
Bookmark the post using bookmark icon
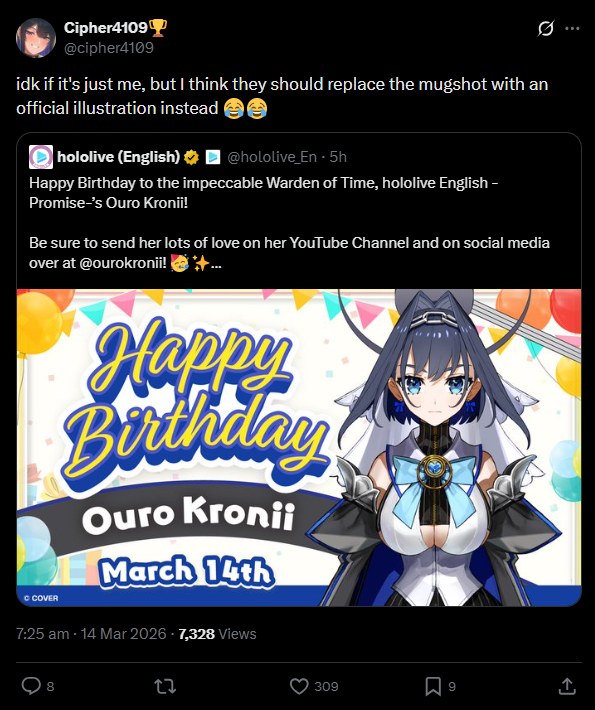pos(433,686)
